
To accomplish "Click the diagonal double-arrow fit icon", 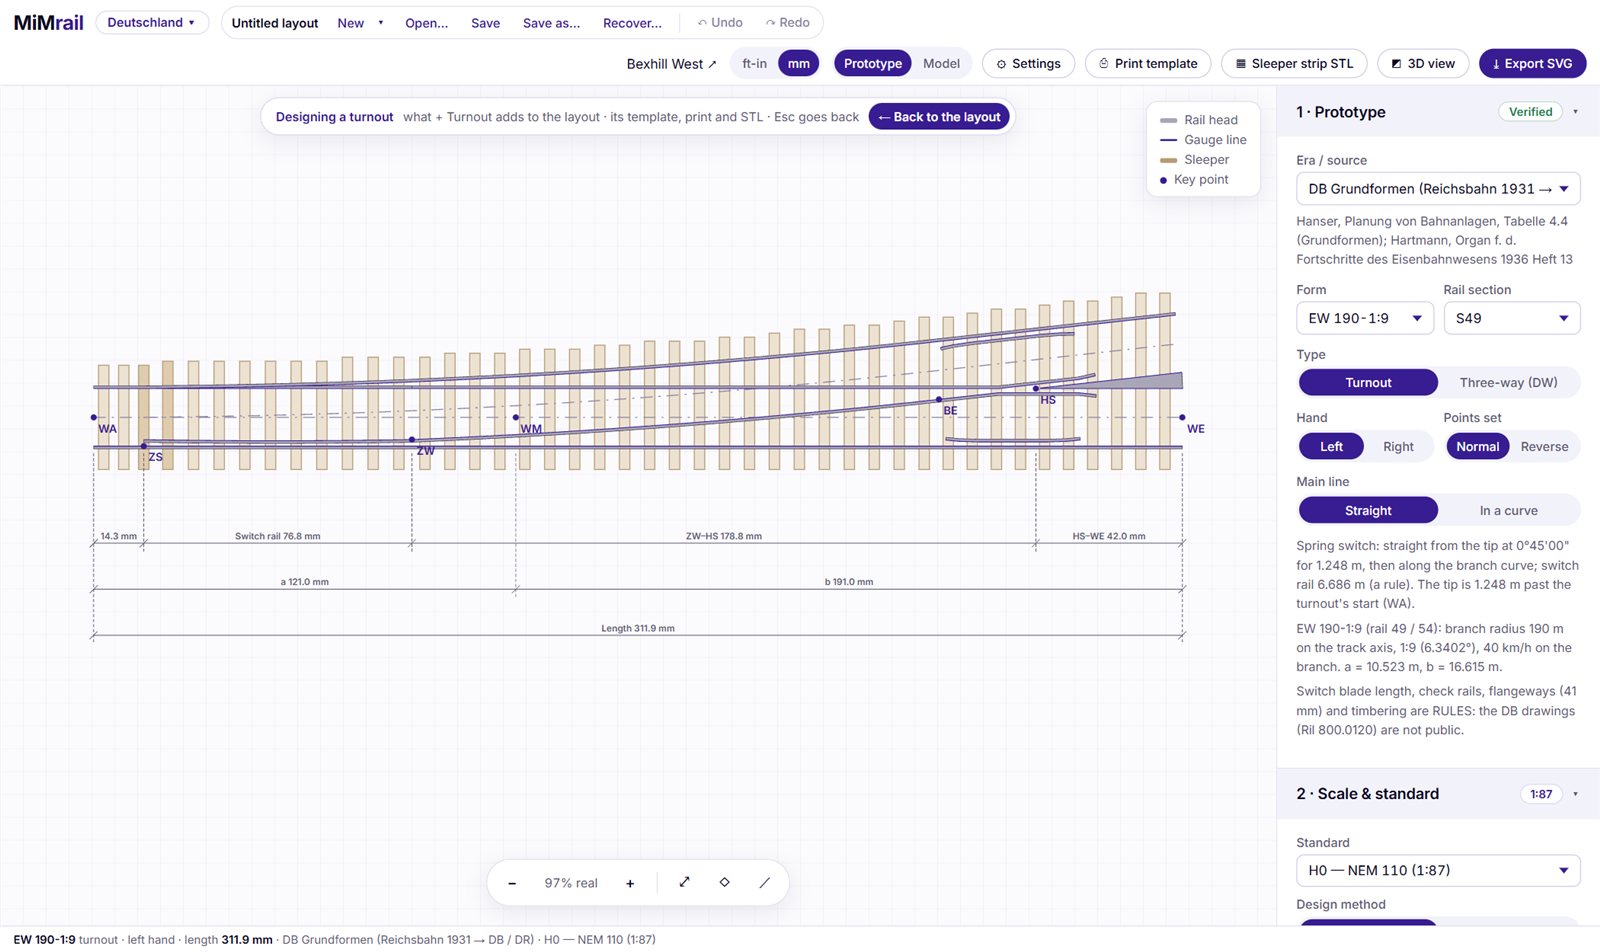I will tap(685, 882).
